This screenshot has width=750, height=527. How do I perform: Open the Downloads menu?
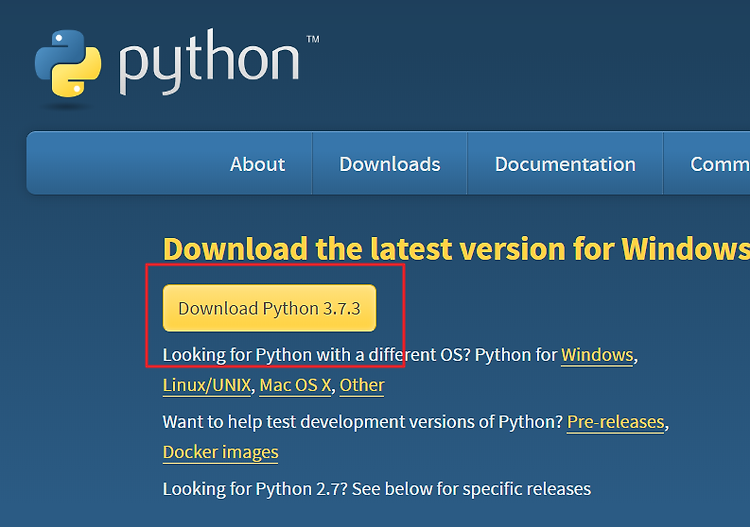coord(389,164)
